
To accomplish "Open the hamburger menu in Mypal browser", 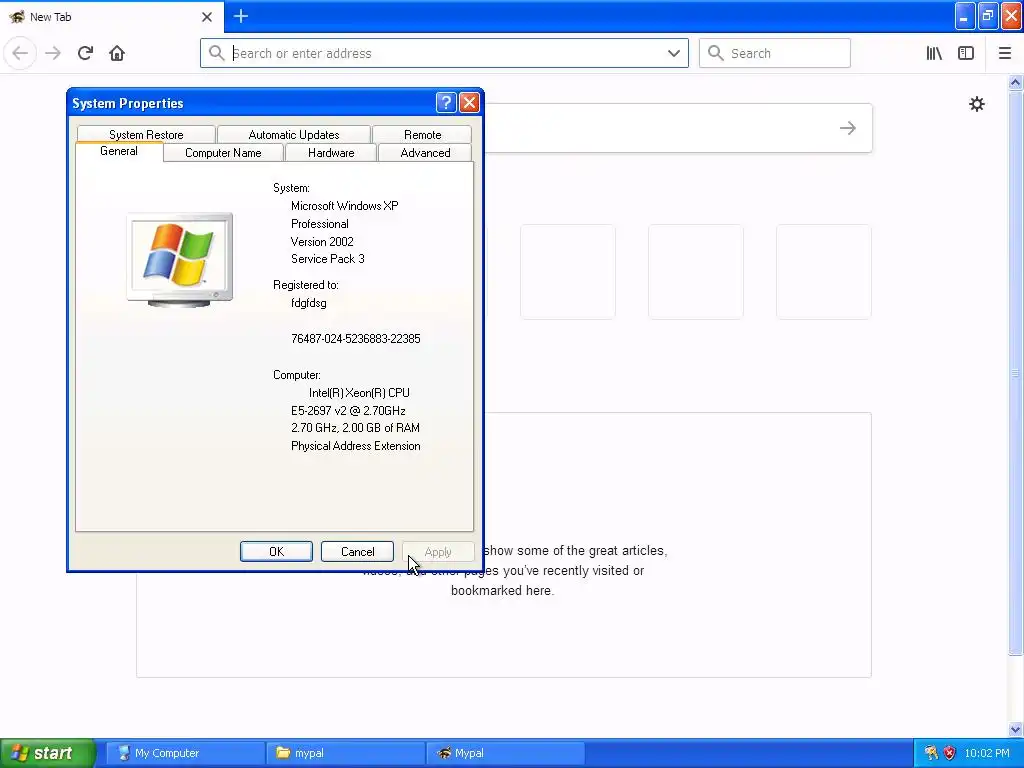I will [1004, 53].
